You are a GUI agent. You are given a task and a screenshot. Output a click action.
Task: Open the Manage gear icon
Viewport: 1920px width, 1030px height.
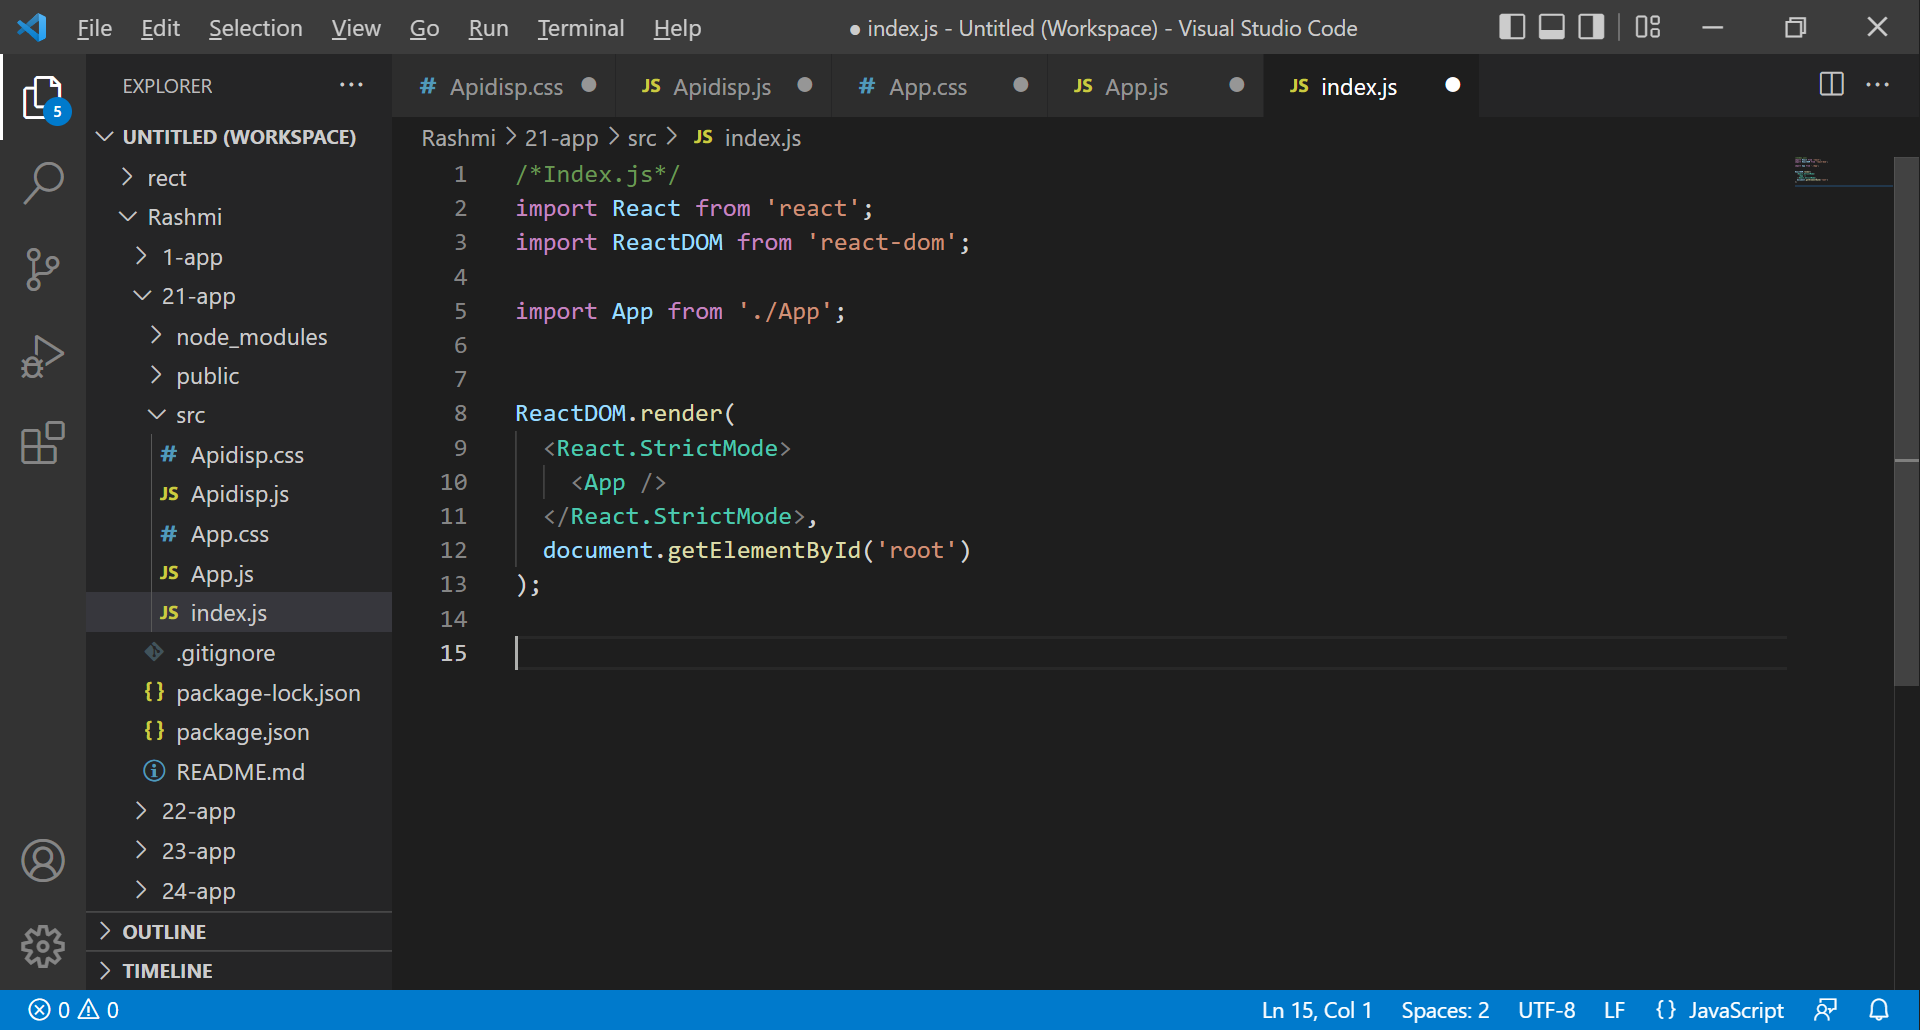(x=43, y=946)
